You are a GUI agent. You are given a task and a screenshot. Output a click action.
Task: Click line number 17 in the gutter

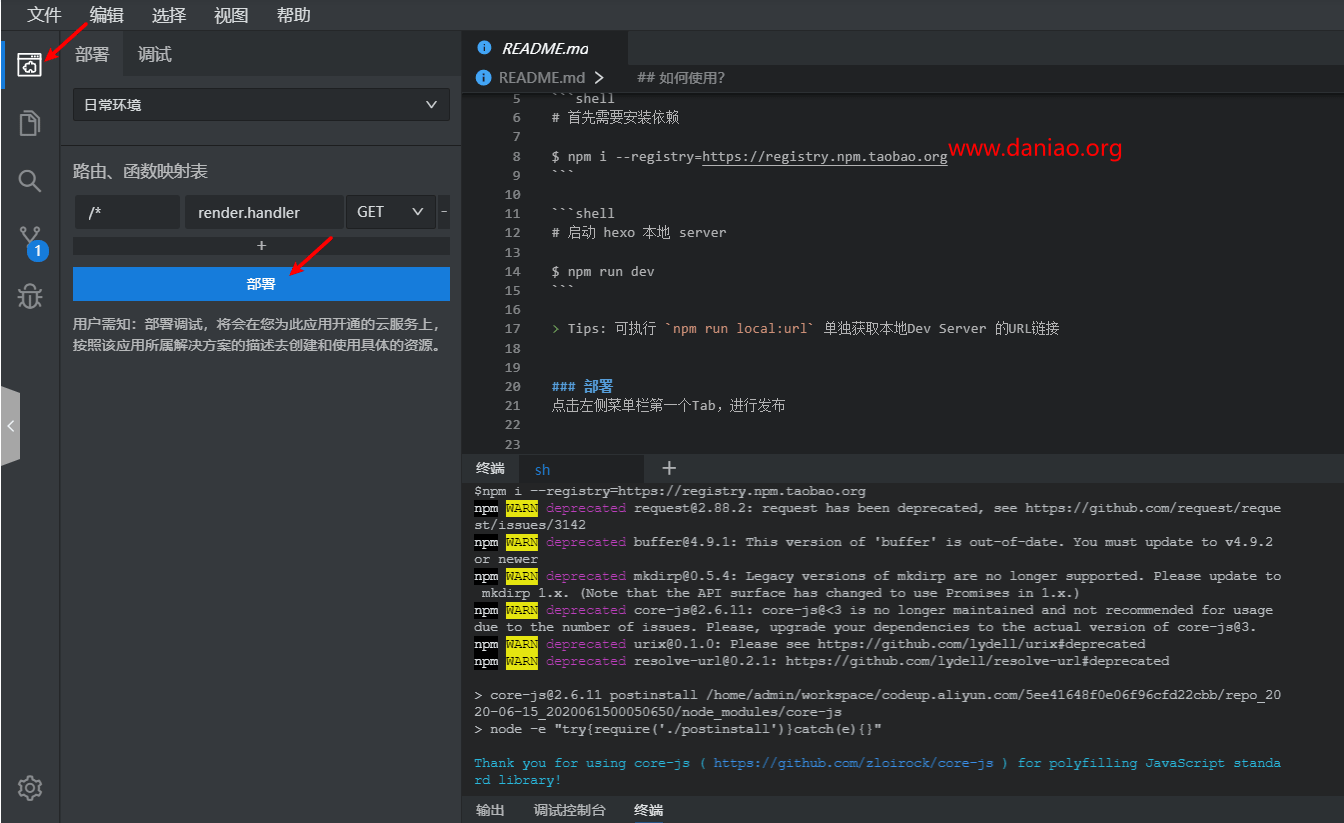point(512,328)
